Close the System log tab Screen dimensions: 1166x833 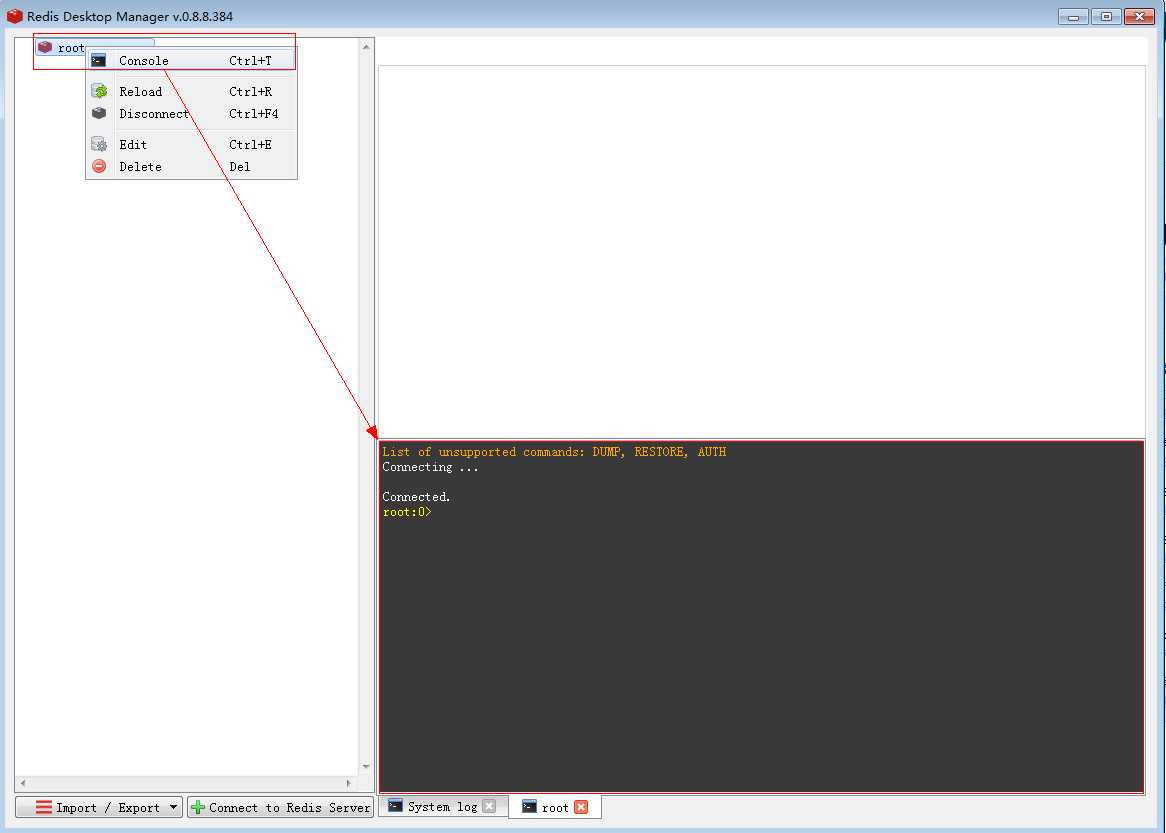[x=489, y=806]
